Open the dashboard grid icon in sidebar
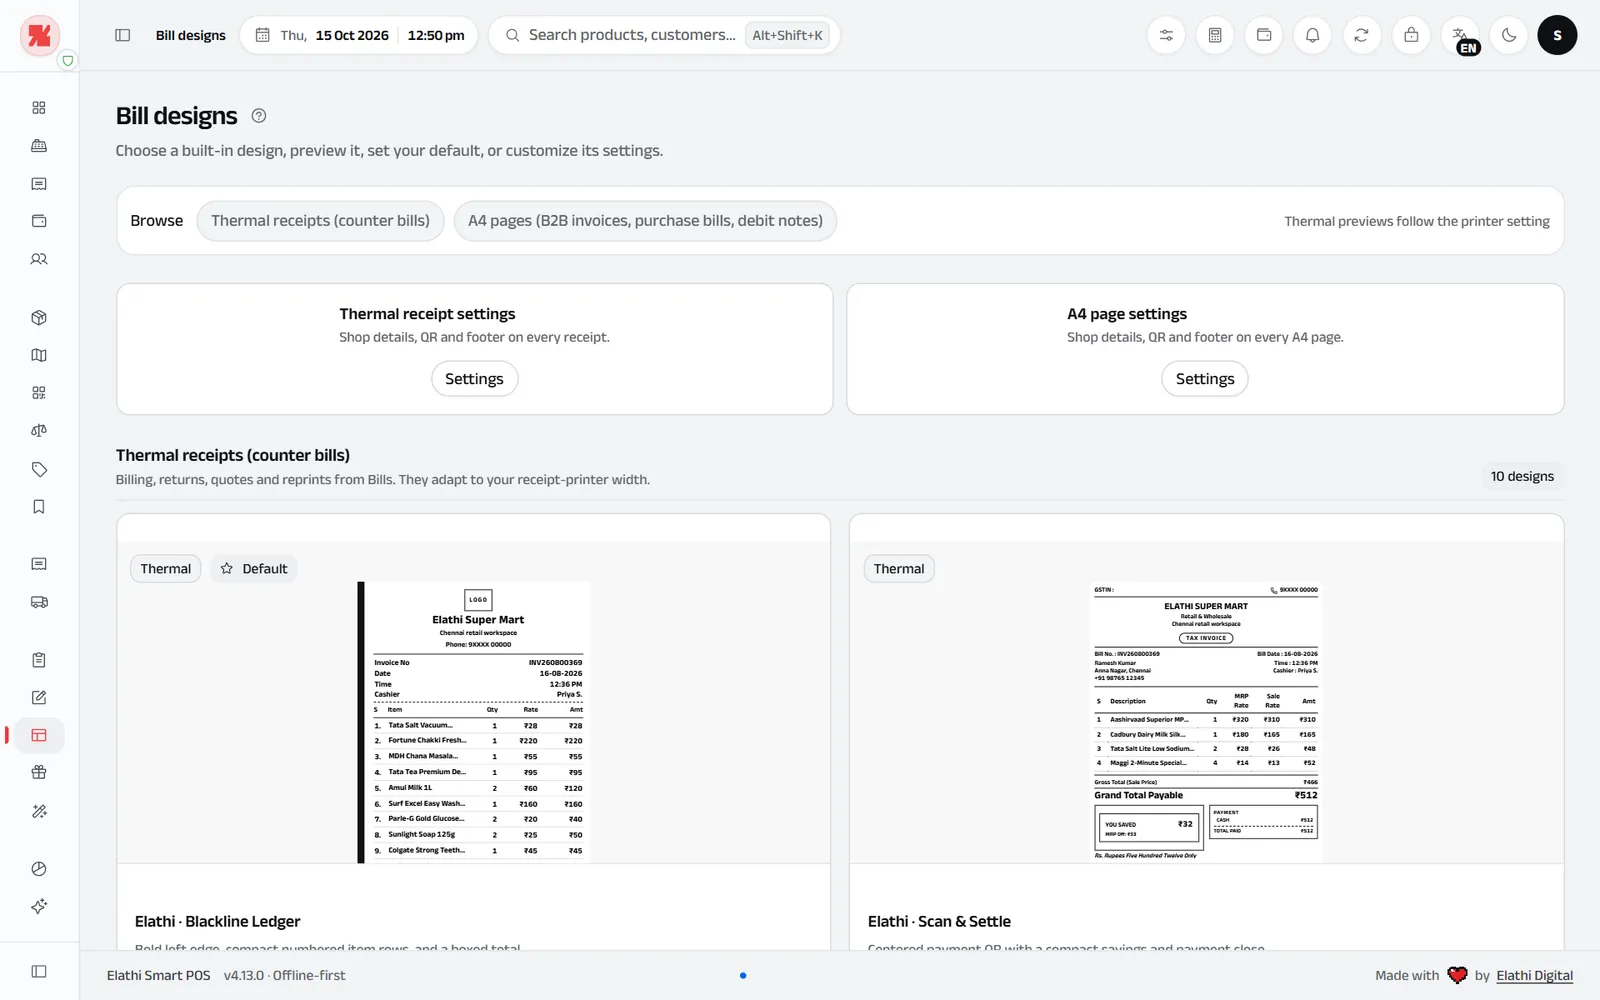 (x=39, y=108)
